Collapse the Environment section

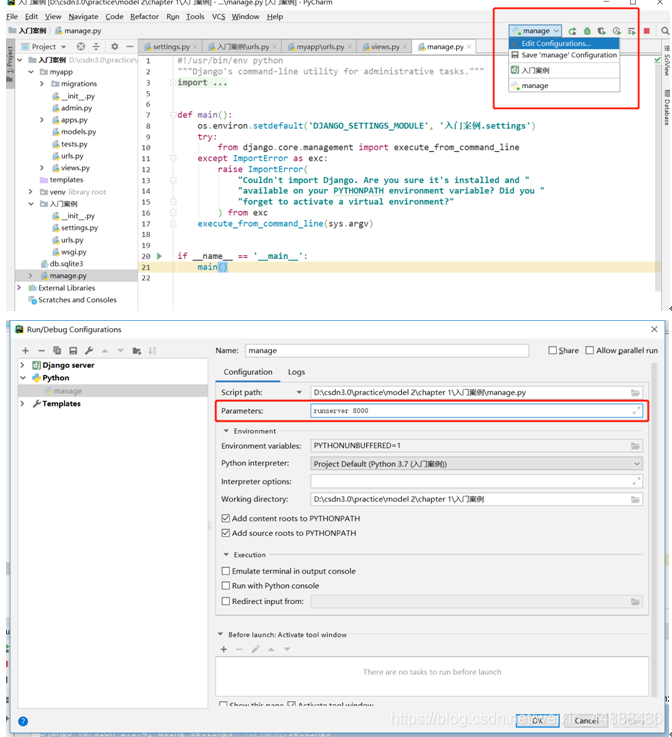tap(226, 431)
